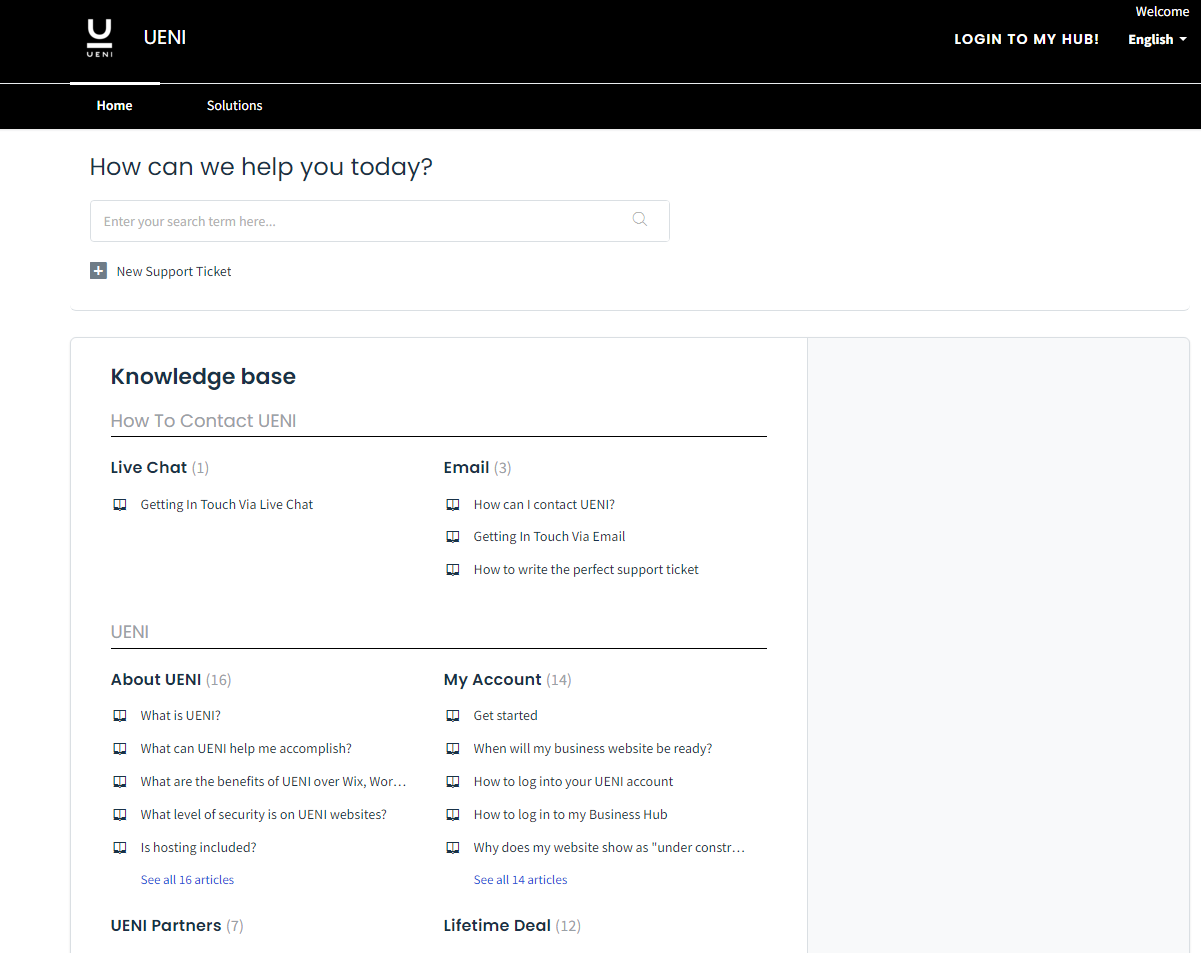Open article How can I contact UENI?
Viewport: 1201px width, 953px height.
point(544,505)
